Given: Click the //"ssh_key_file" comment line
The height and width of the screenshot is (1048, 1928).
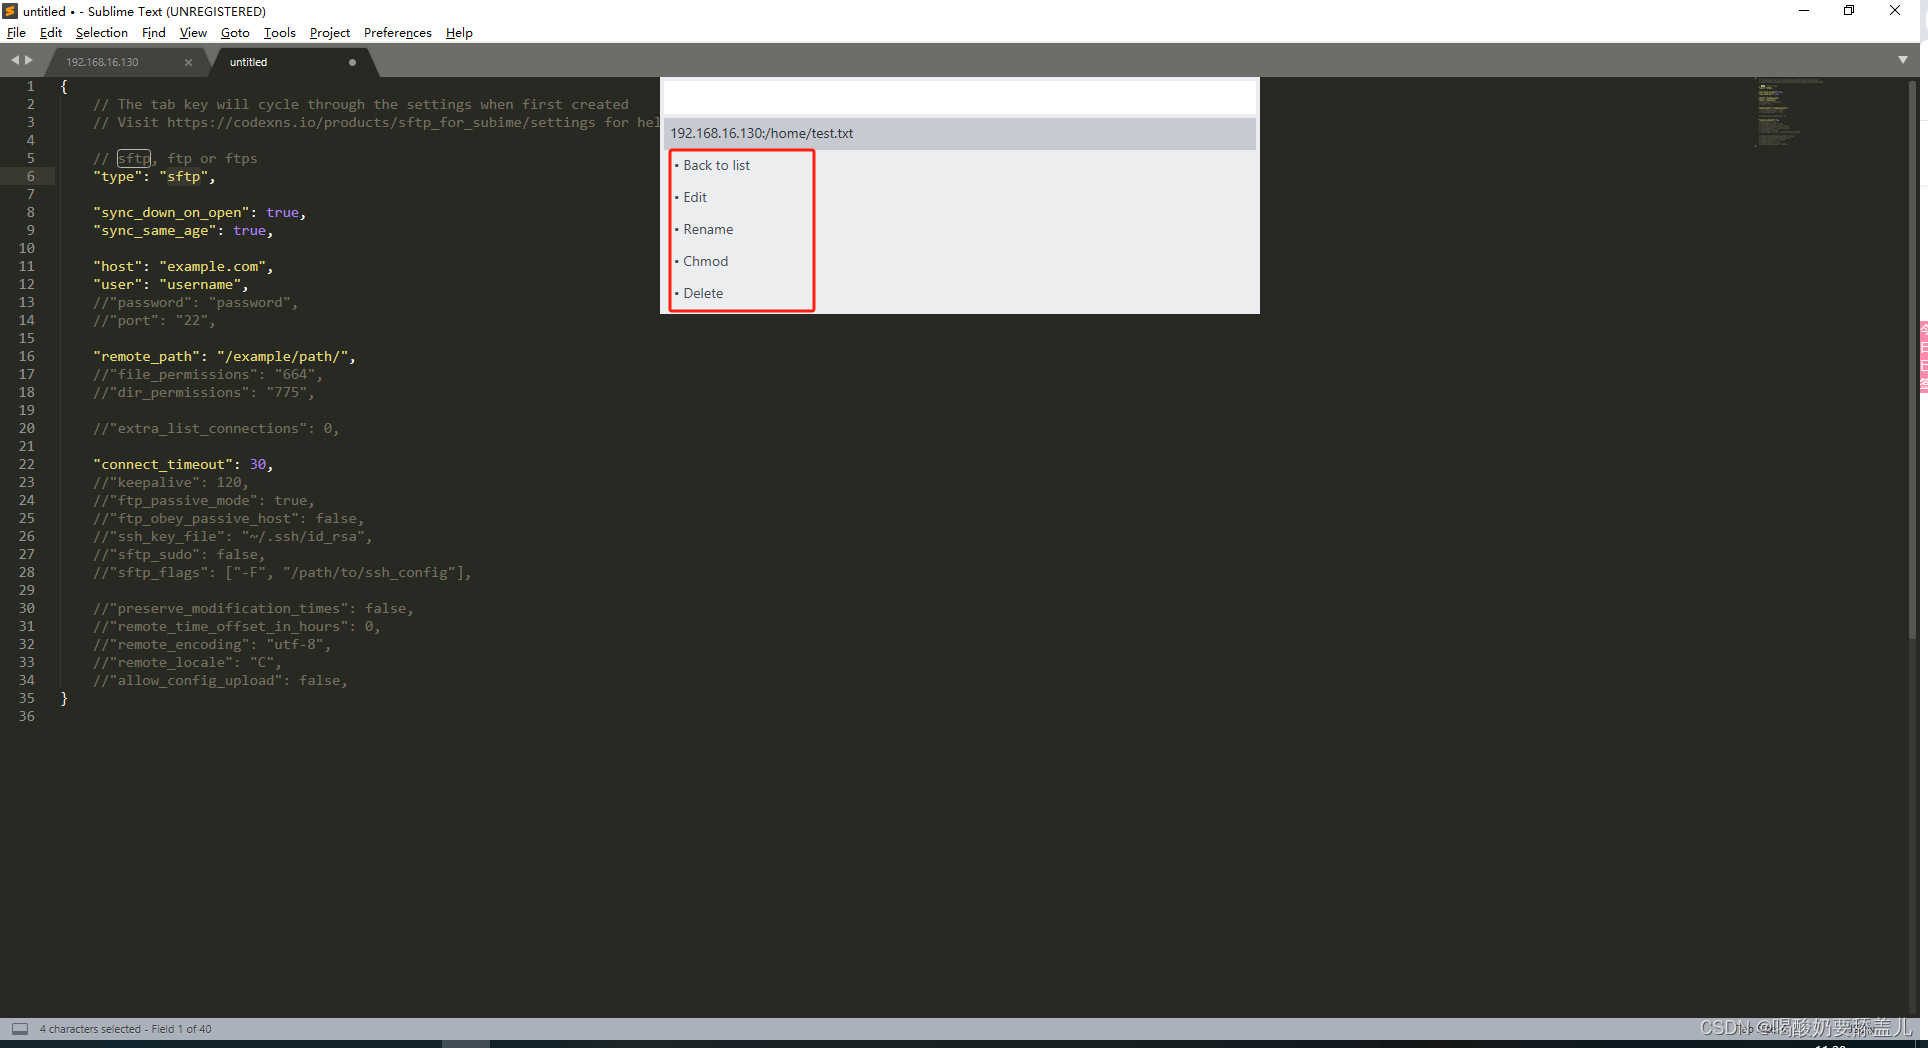Looking at the screenshot, I should (x=232, y=536).
